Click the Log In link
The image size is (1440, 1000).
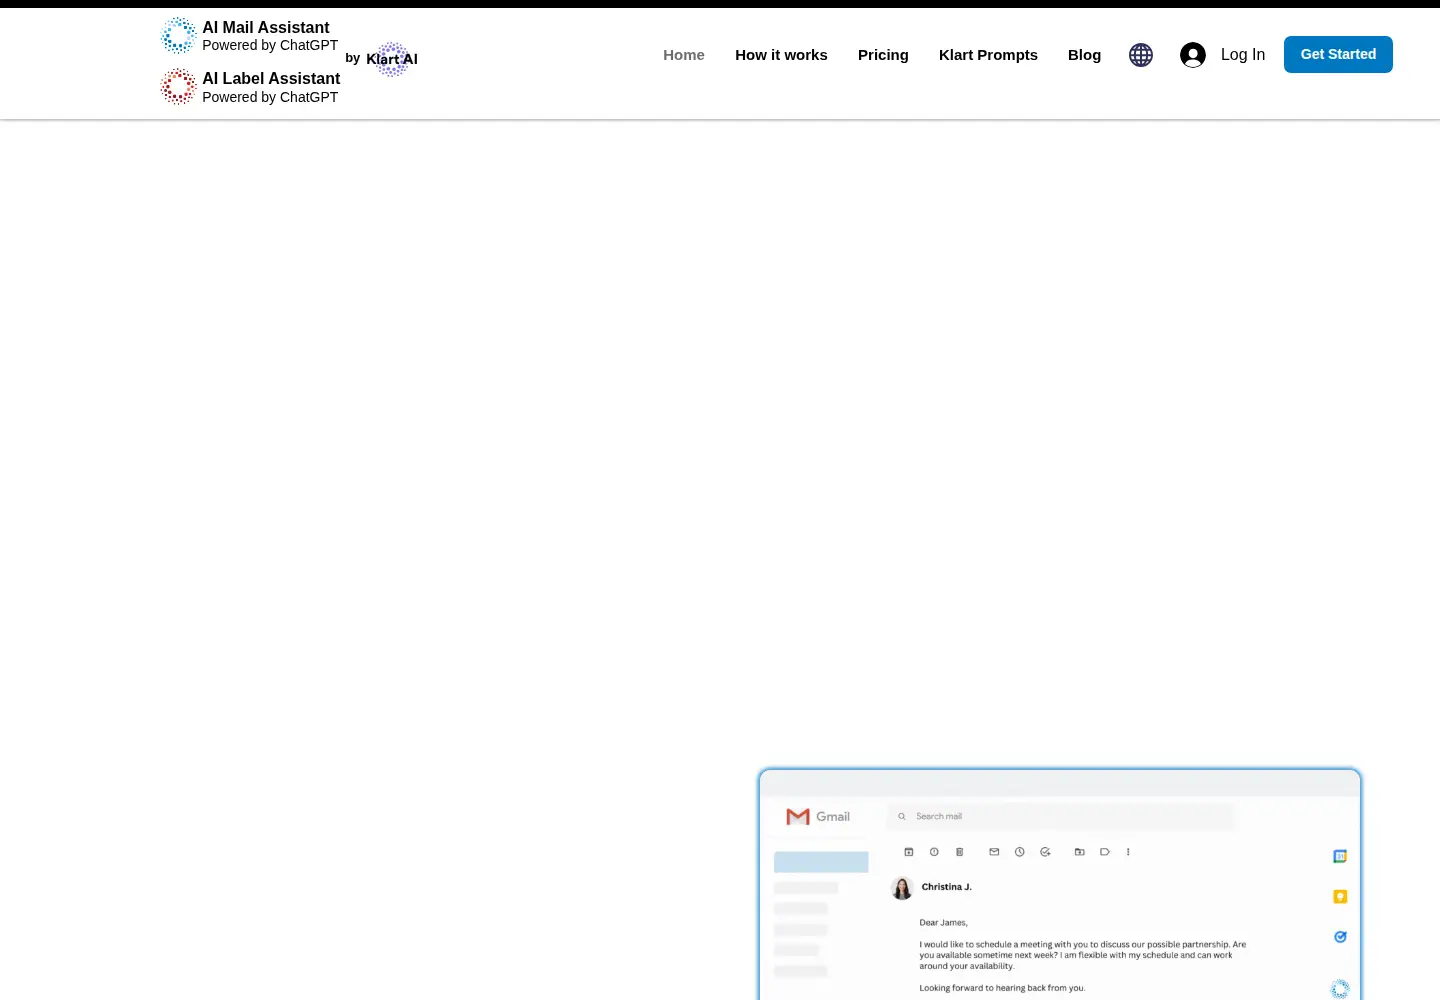(x=1243, y=55)
